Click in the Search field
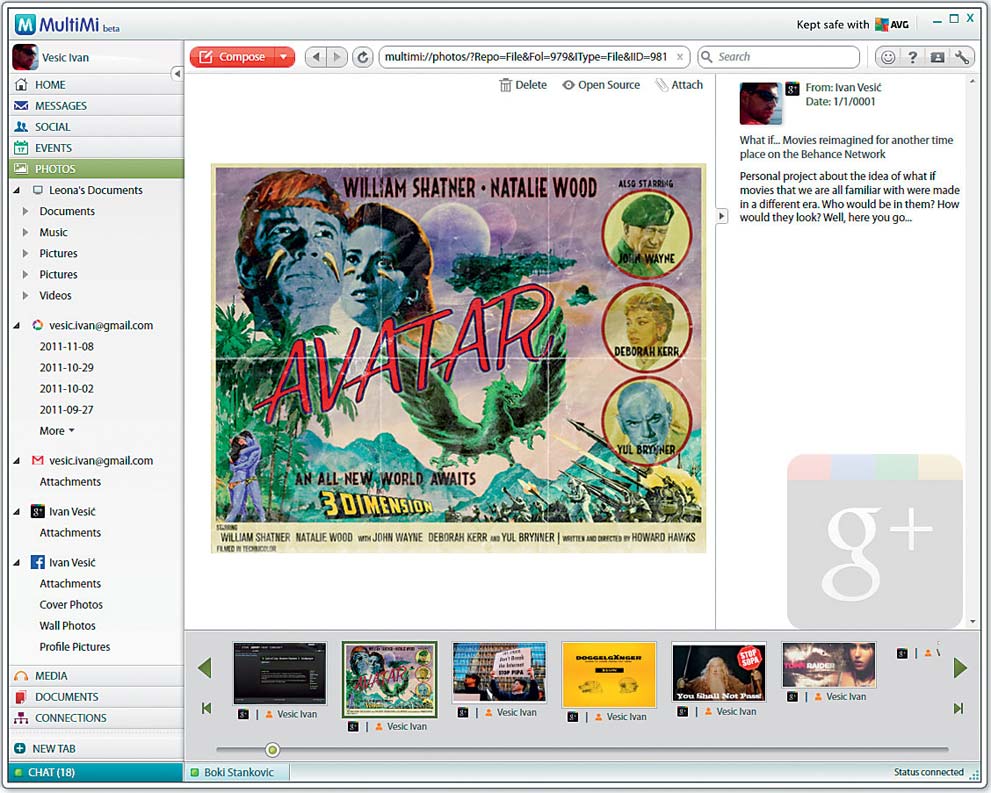This screenshot has width=991, height=793. click(779, 57)
